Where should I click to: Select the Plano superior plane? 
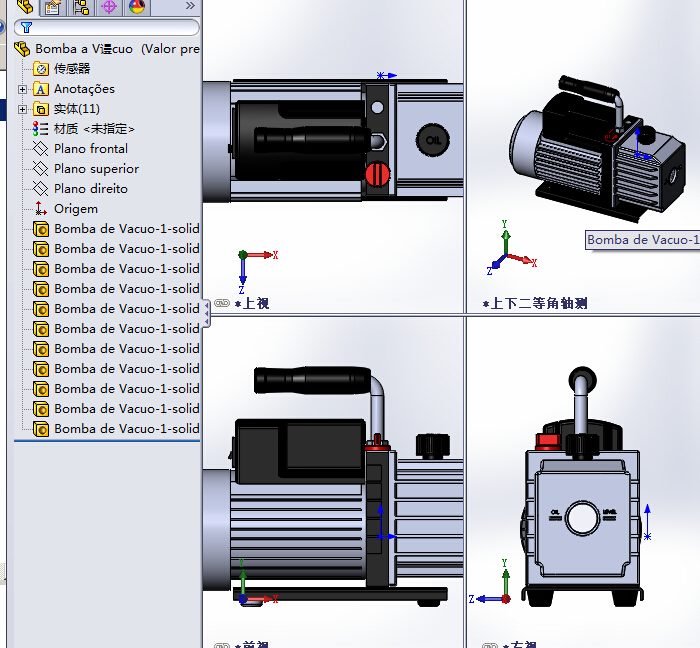point(86,169)
